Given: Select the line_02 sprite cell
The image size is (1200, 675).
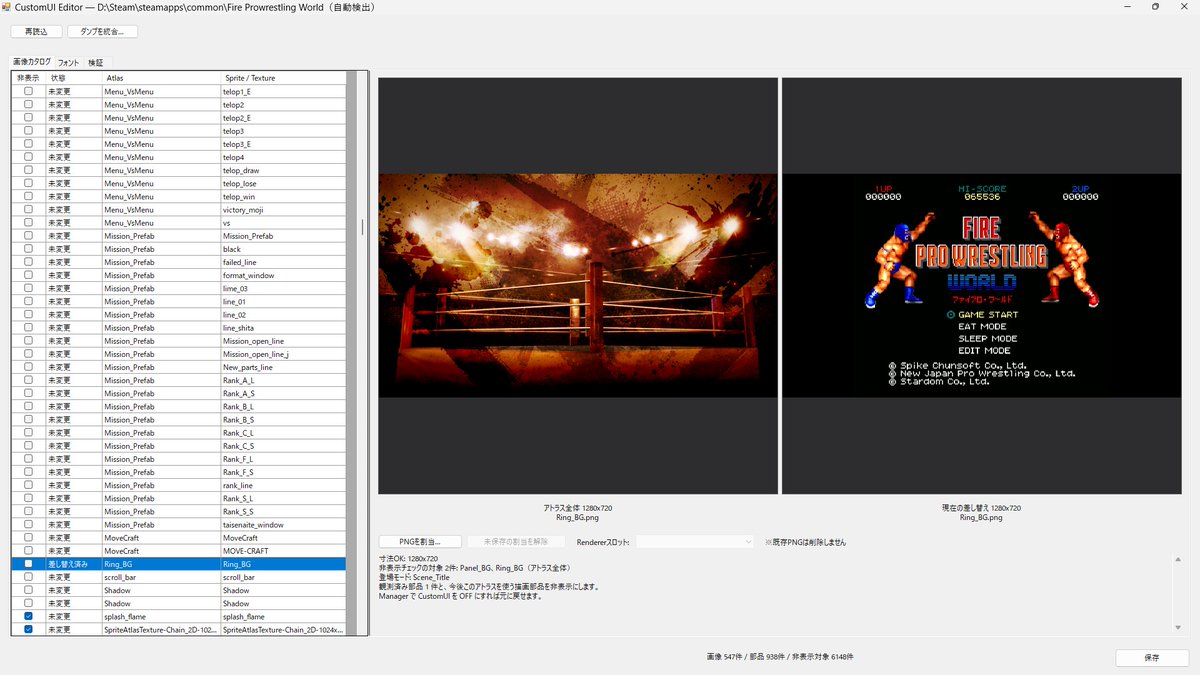Looking at the screenshot, I should (x=283, y=315).
